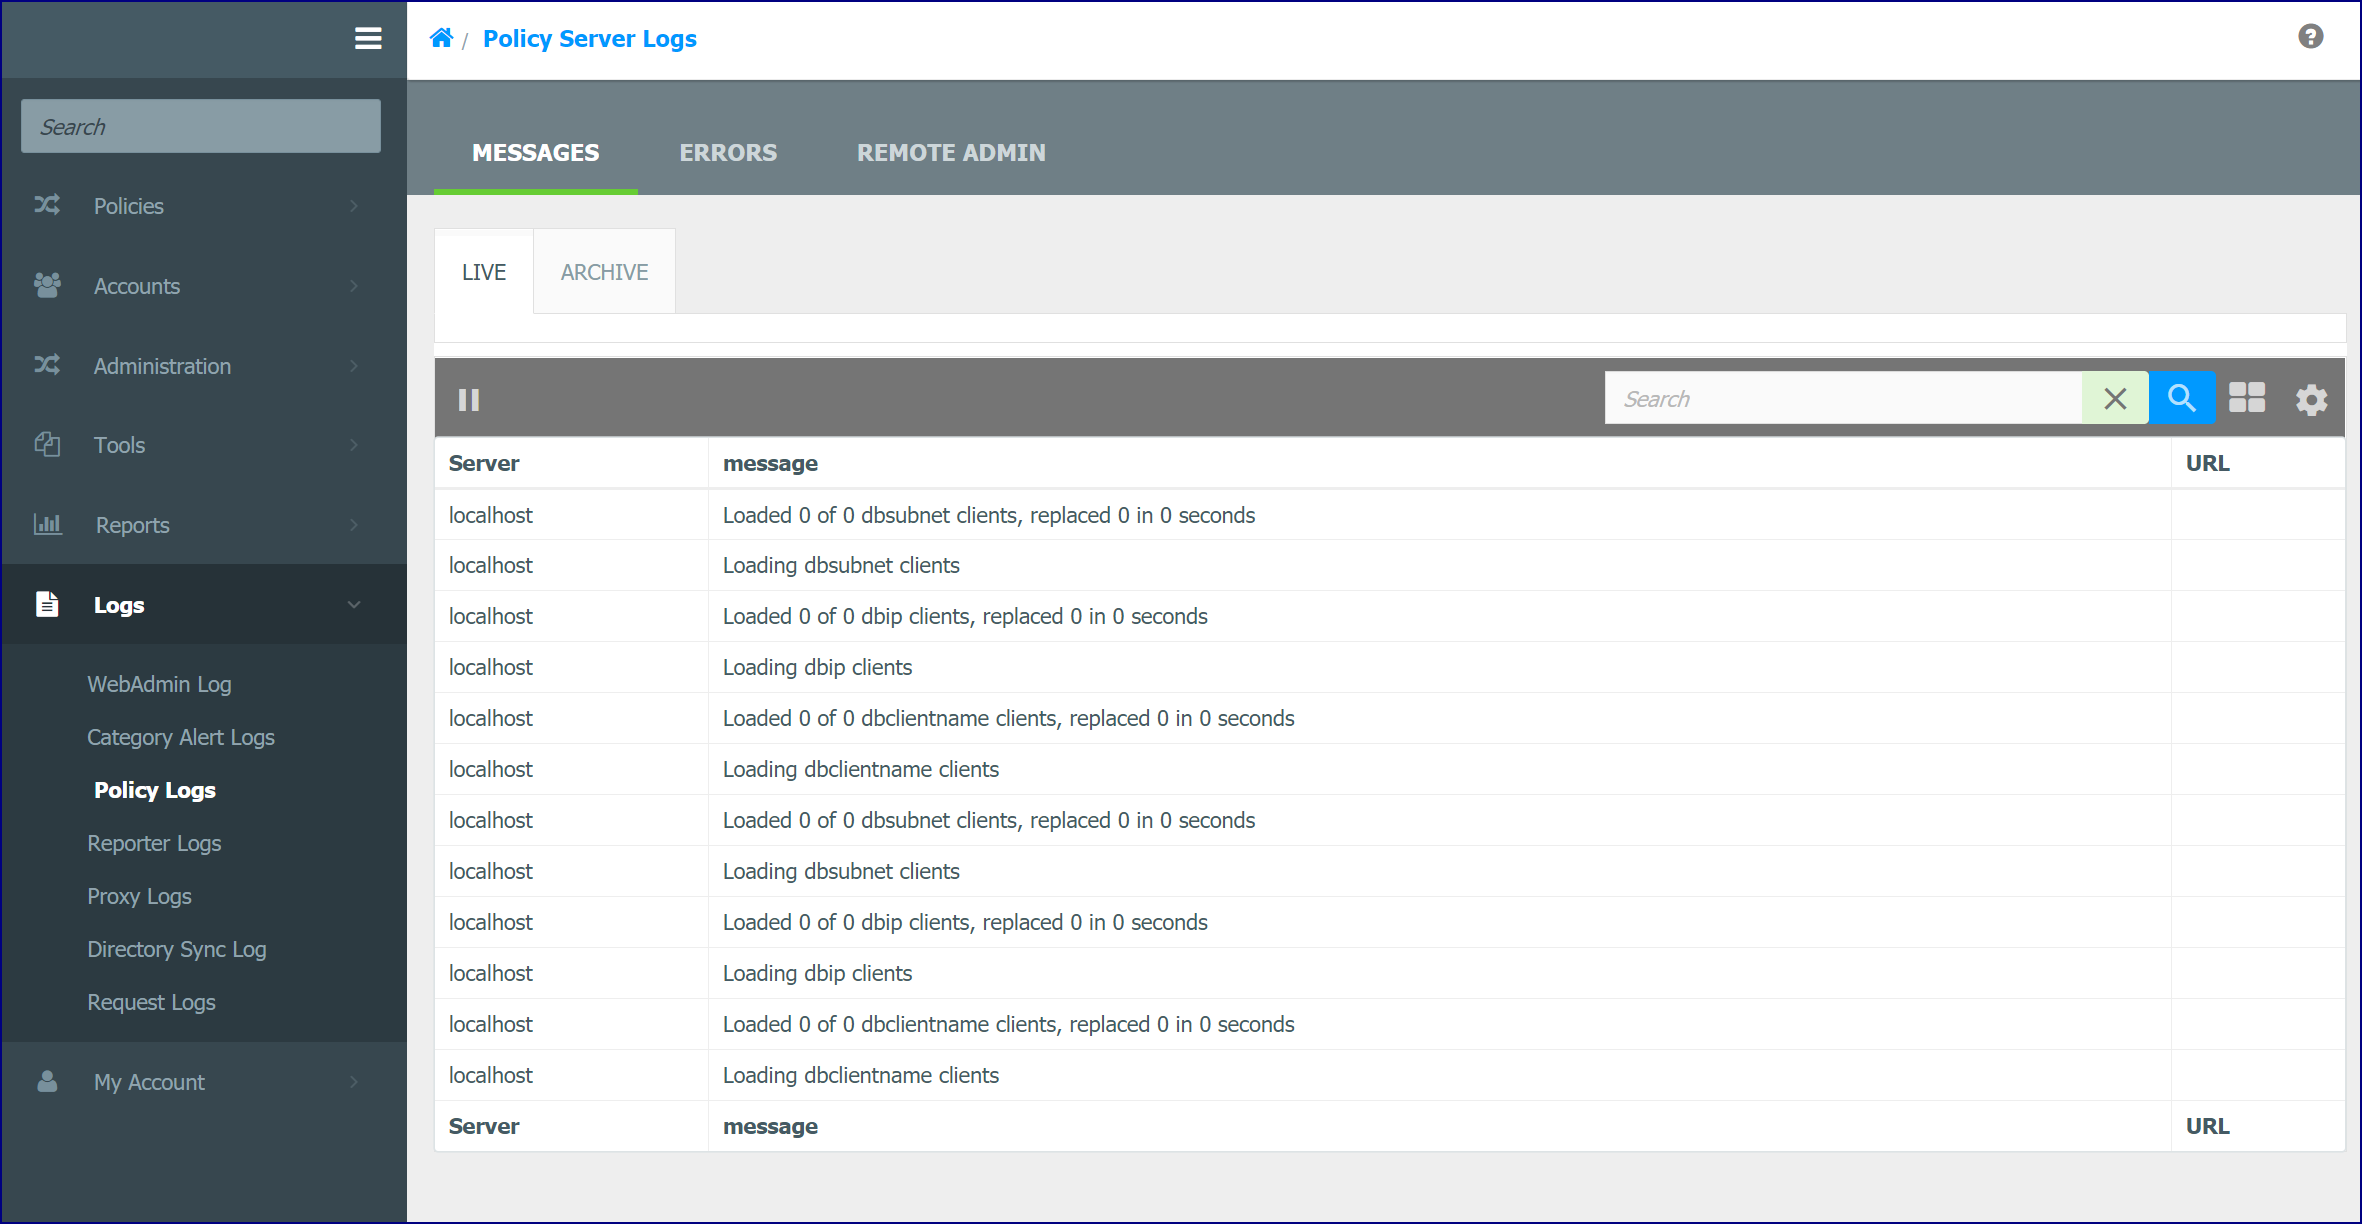Select the LIVE sub-tab
2362x1224 pixels.
click(x=484, y=272)
